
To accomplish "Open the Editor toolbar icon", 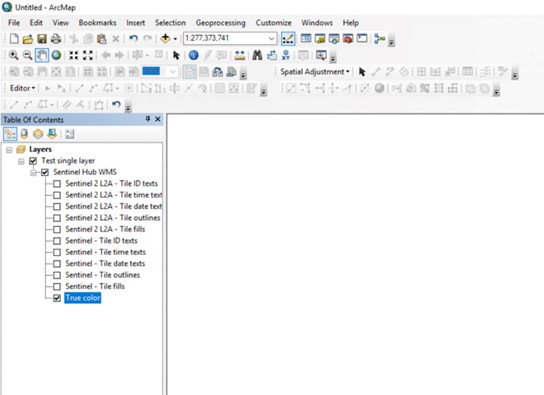I will [x=288, y=38].
